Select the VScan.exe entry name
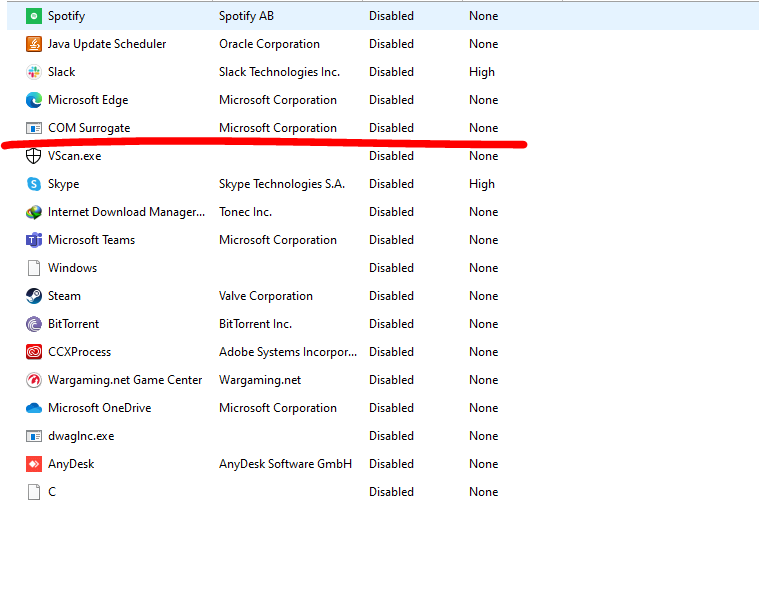 point(75,156)
